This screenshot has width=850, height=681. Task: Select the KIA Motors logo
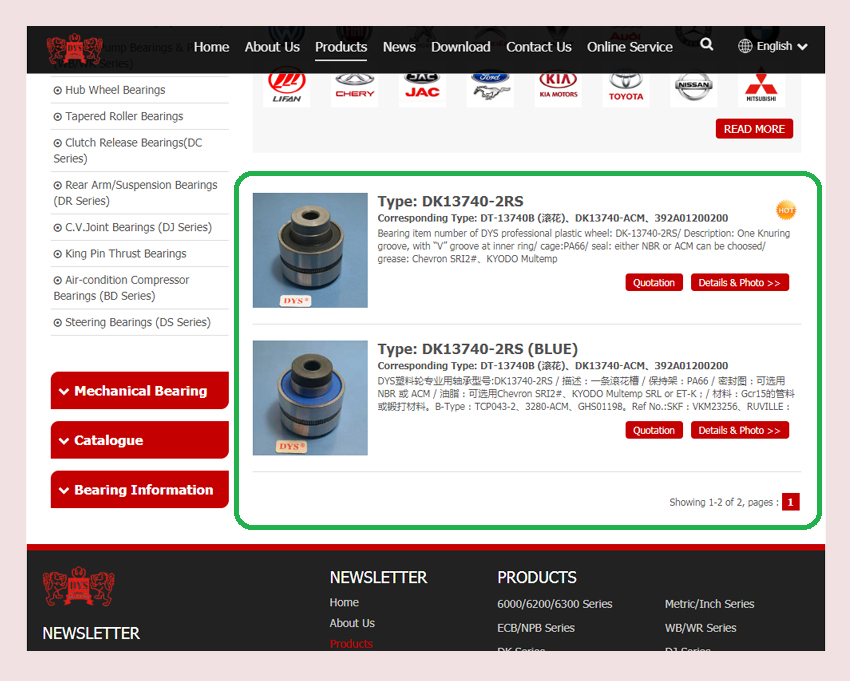click(x=558, y=86)
